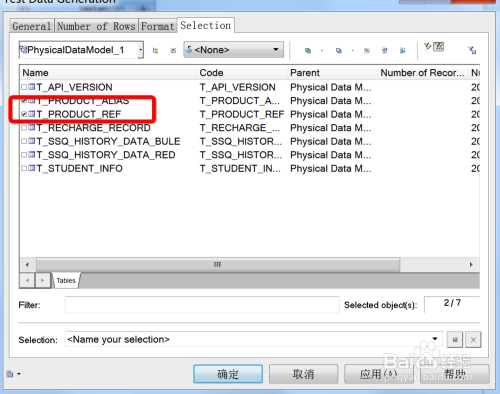The width and height of the screenshot is (500, 394).
Task: Click the 帮助 (Help) button
Action: (455, 374)
